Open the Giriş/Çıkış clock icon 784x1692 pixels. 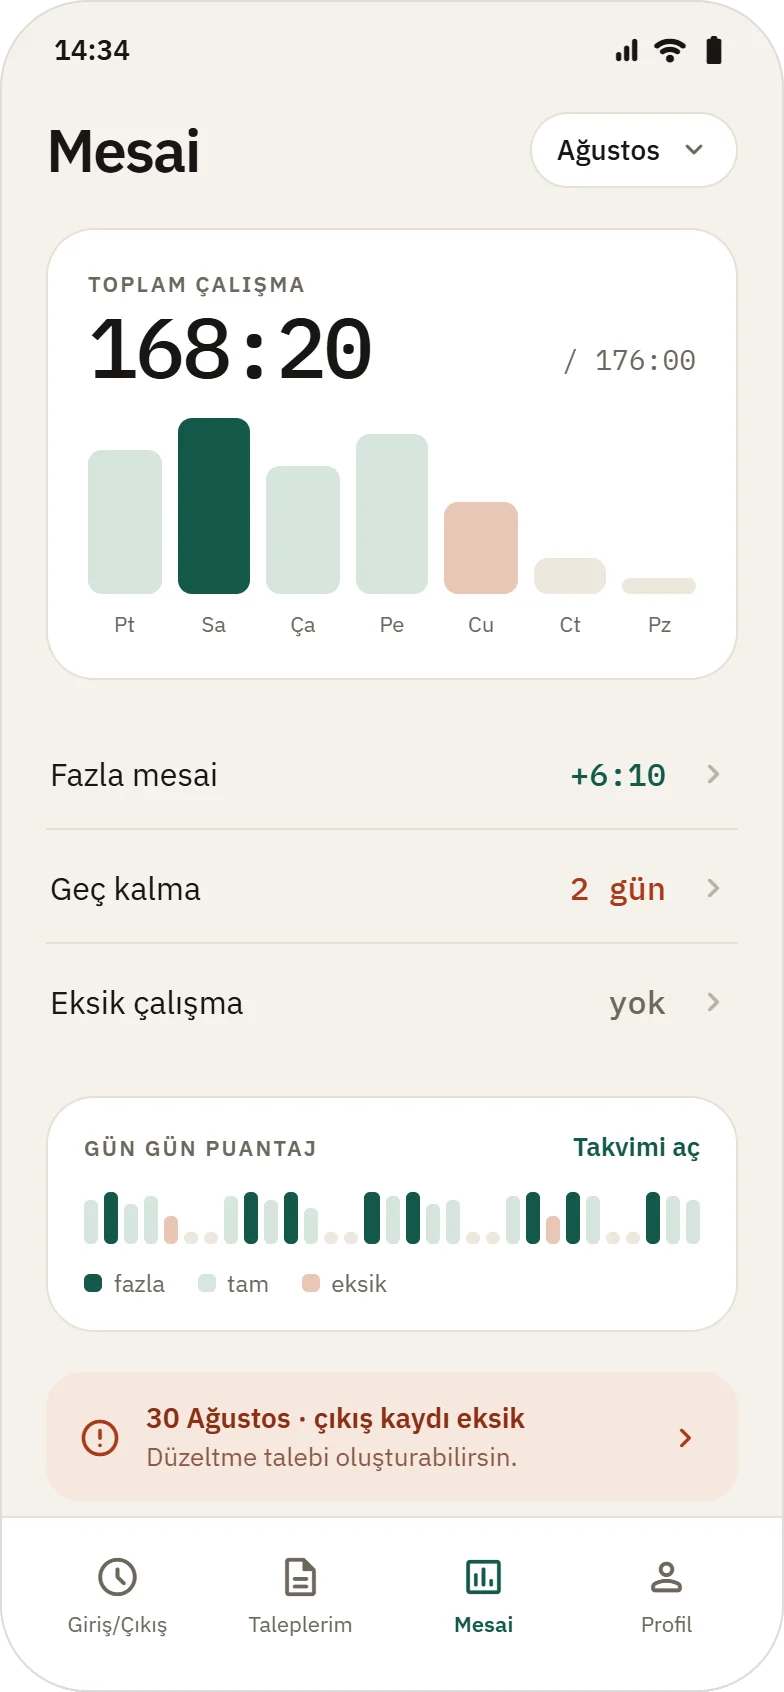(117, 1577)
